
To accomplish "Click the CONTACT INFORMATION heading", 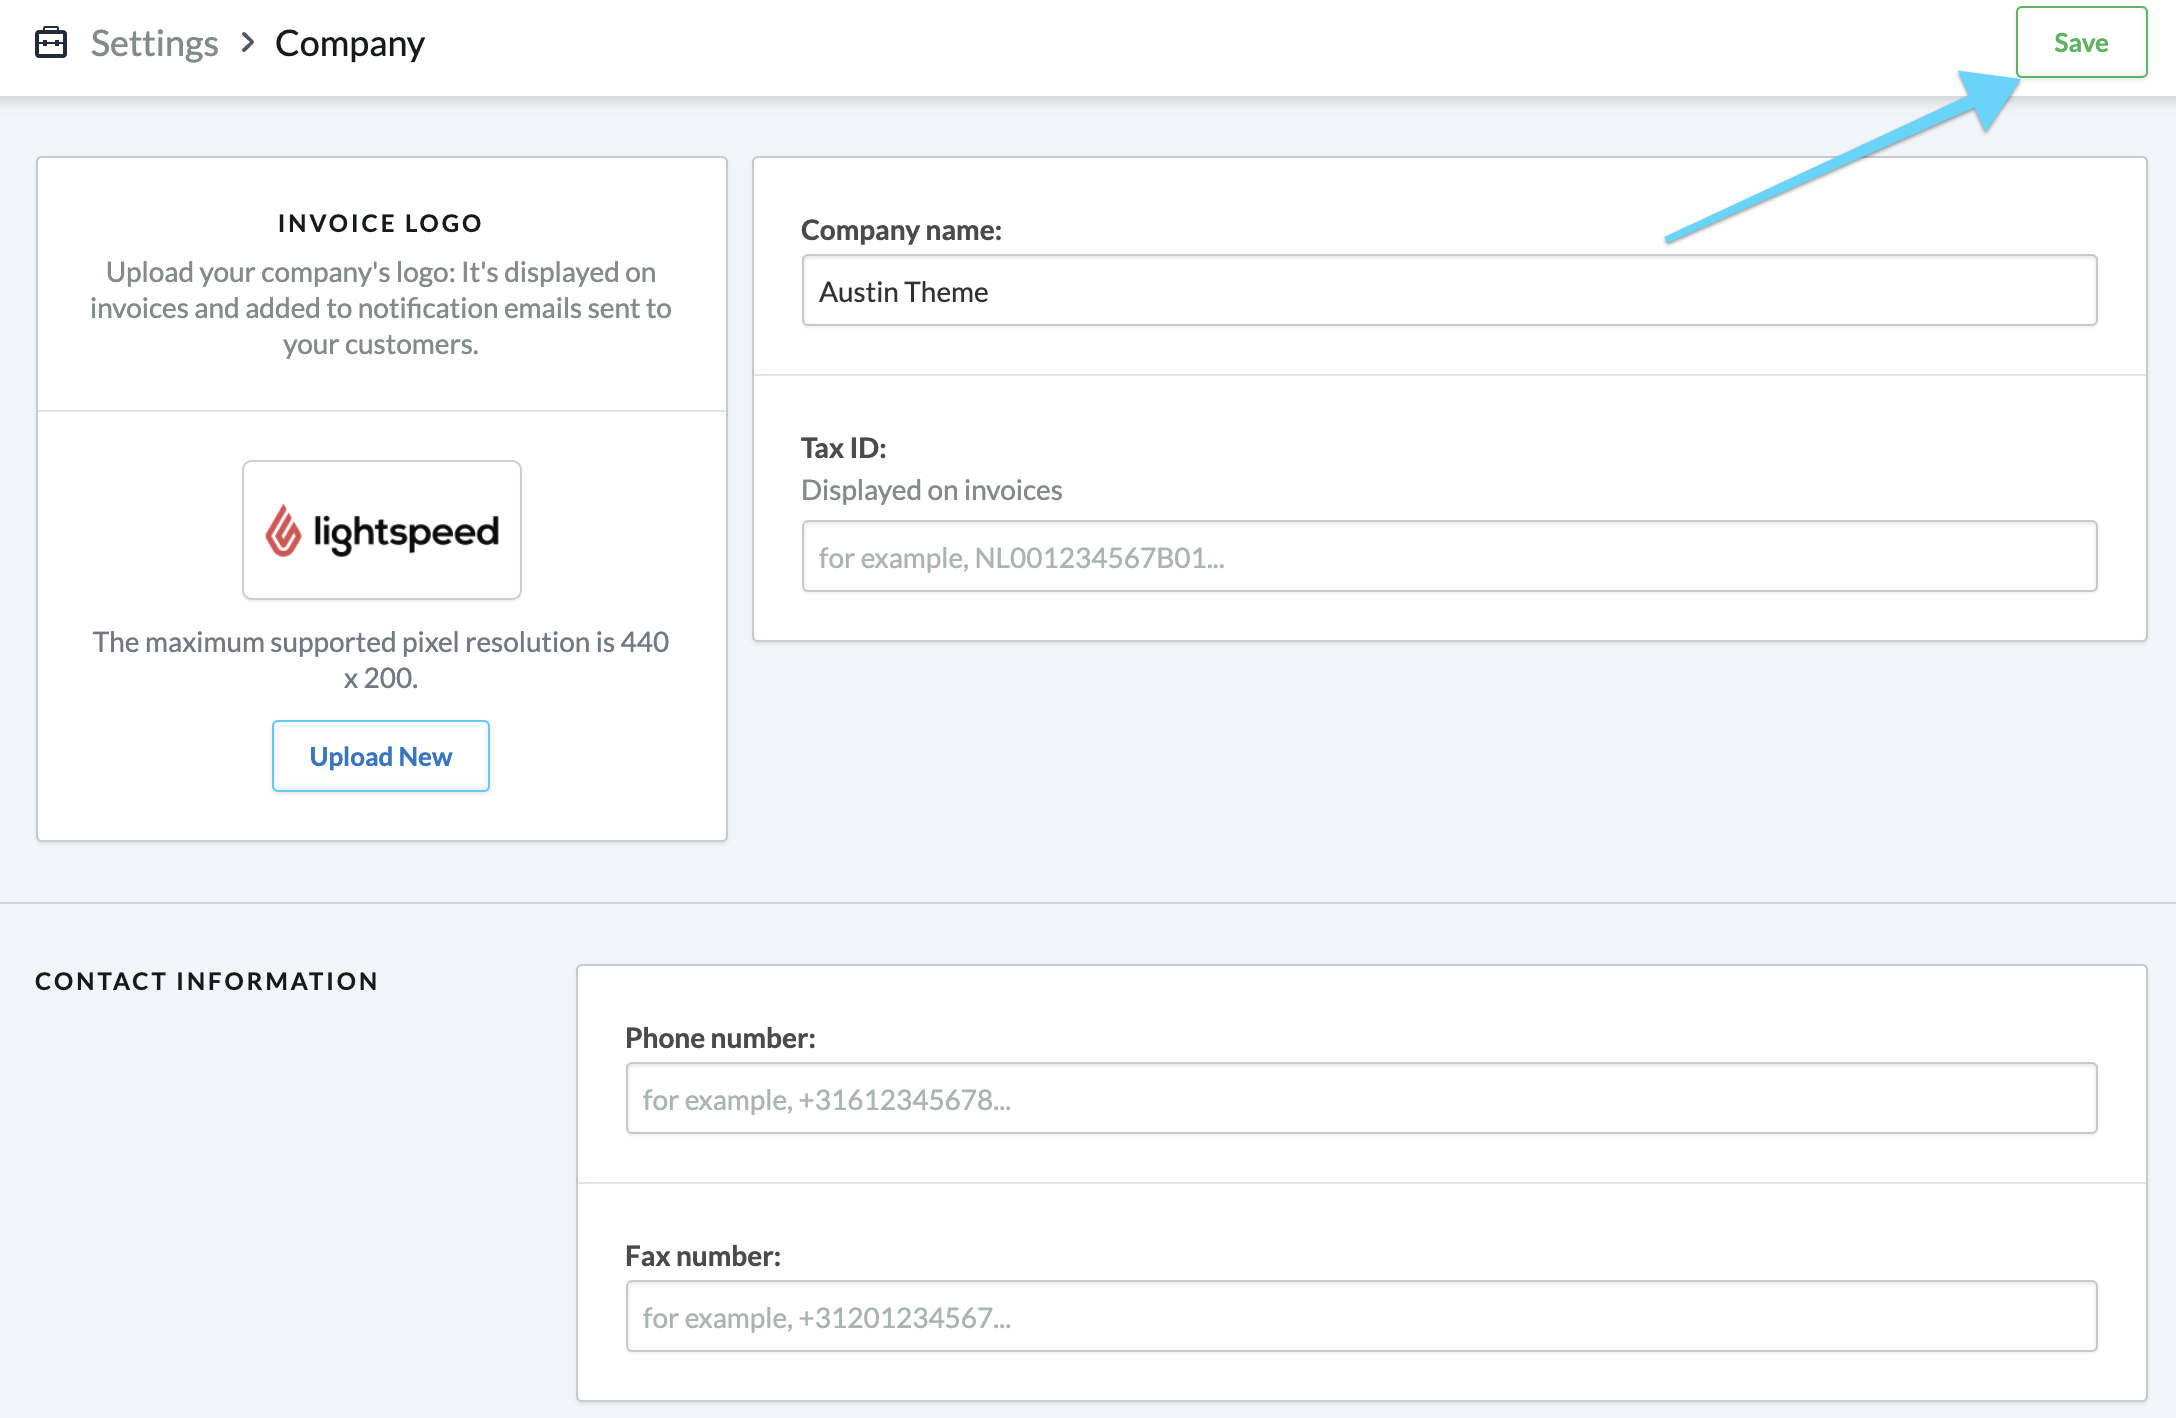I will coord(207,981).
